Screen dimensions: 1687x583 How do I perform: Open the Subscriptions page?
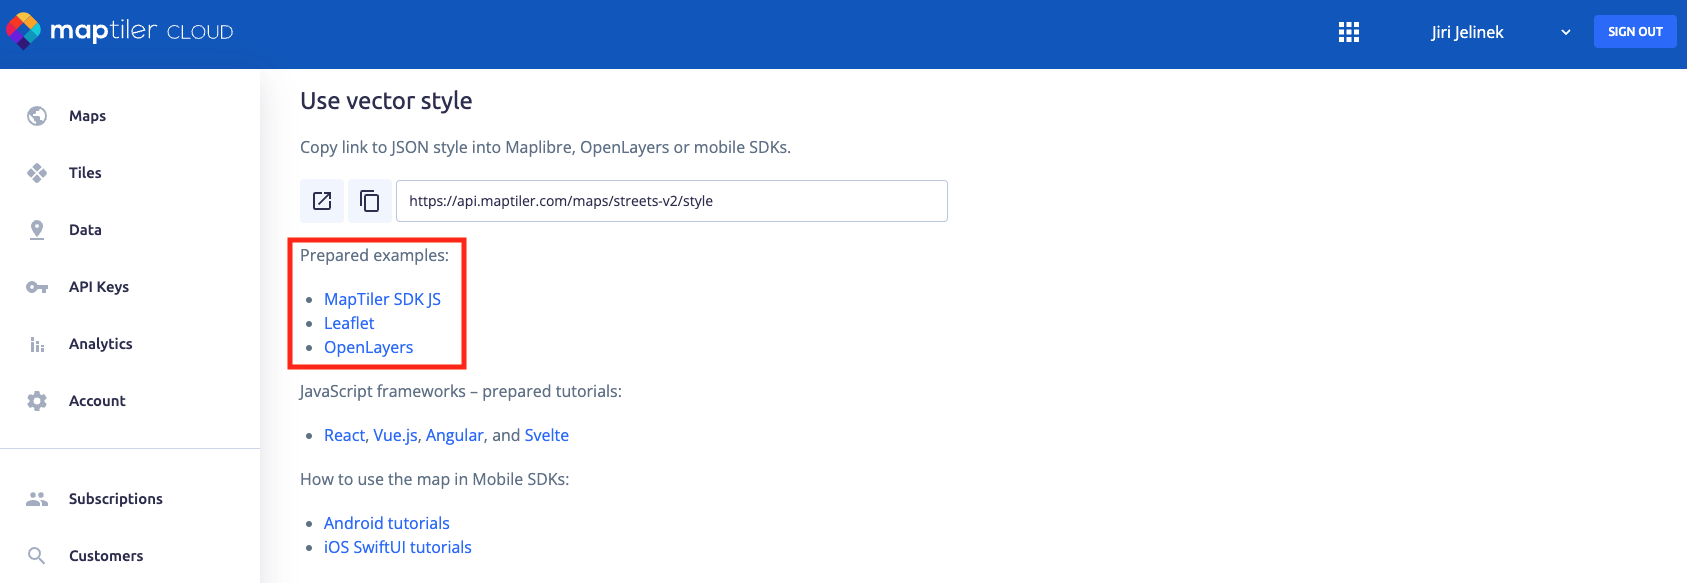pos(116,499)
